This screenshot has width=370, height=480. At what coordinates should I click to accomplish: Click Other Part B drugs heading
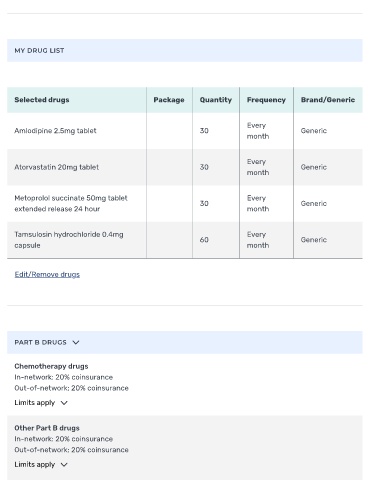tap(47, 428)
